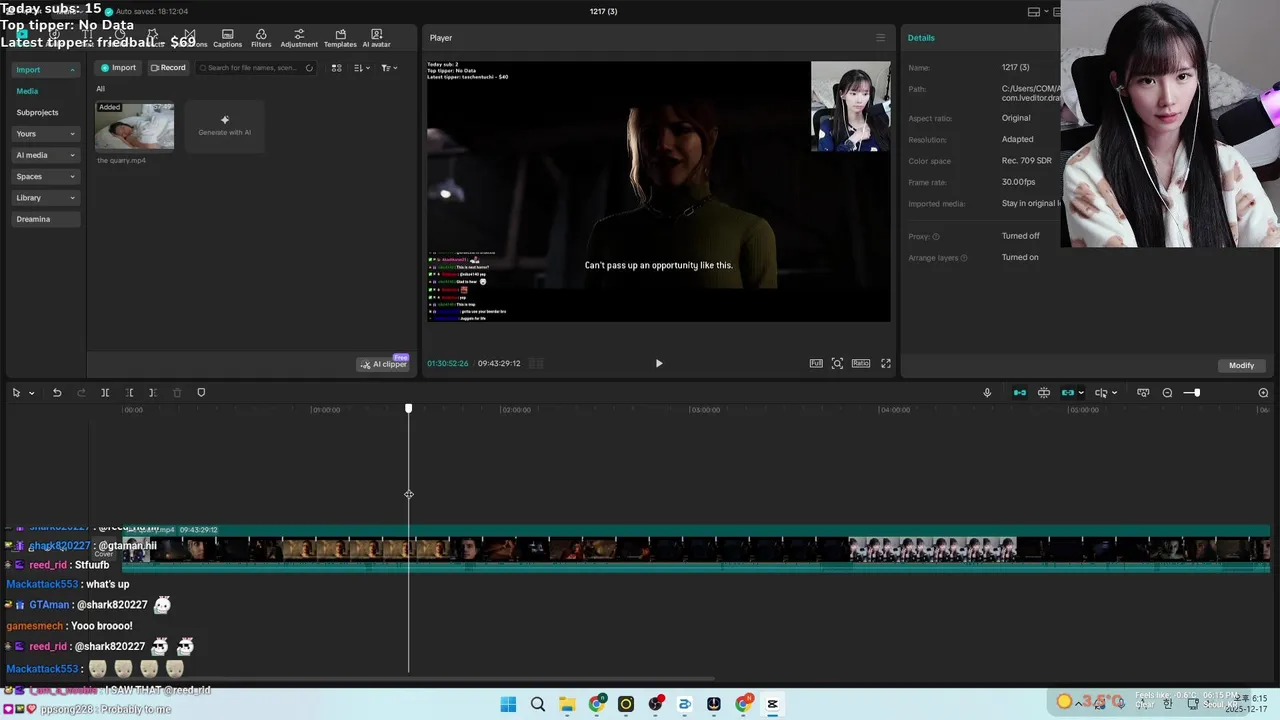Image resolution: width=1280 pixels, height=720 pixels.
Task: Delete left of the playhead
Action: click(x=129, y=393)
